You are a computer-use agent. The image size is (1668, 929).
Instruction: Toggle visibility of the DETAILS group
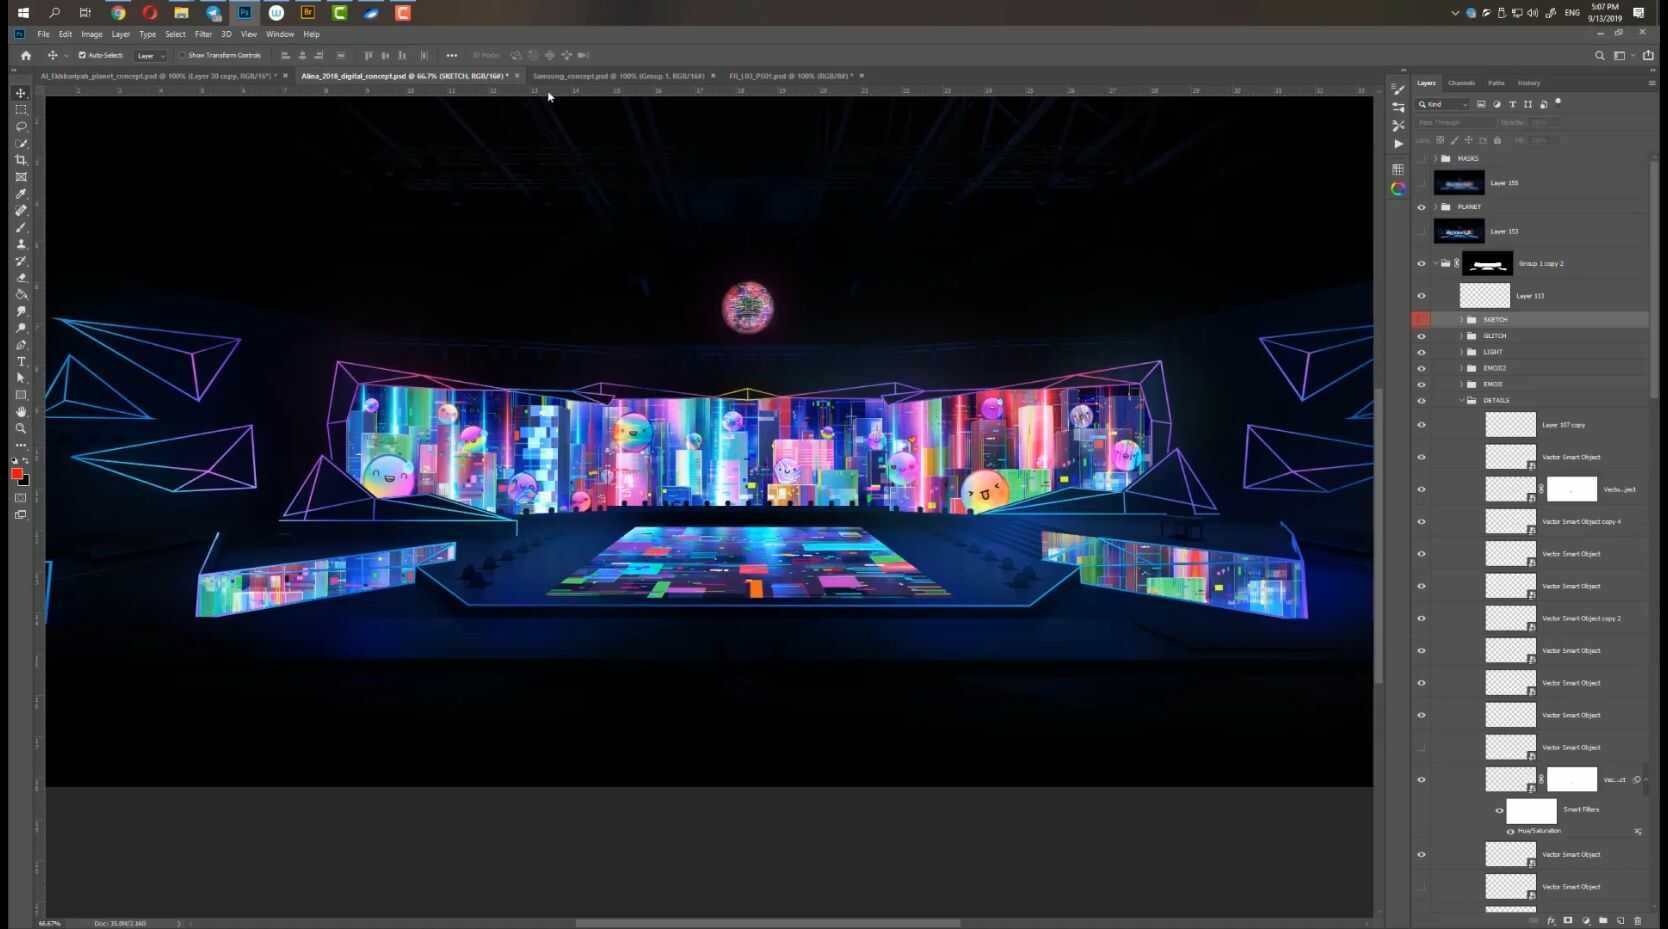pyautogui.click(x=1421, y=401)
